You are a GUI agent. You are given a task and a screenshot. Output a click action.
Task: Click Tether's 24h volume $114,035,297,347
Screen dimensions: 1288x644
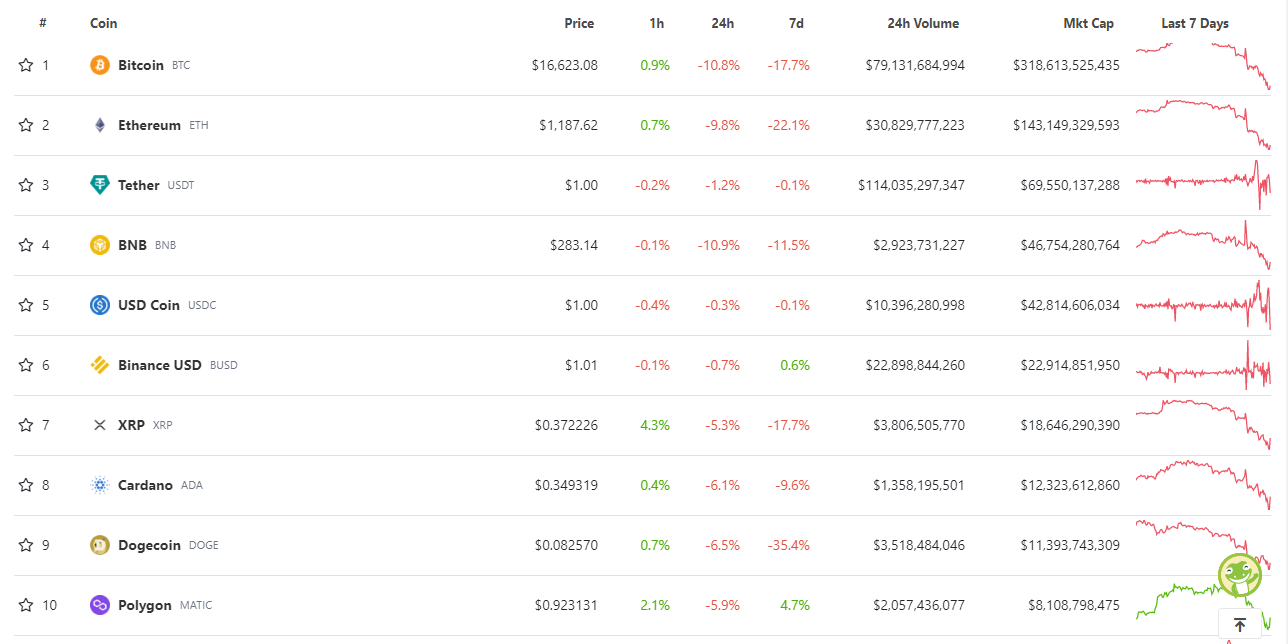coord(911,185)
